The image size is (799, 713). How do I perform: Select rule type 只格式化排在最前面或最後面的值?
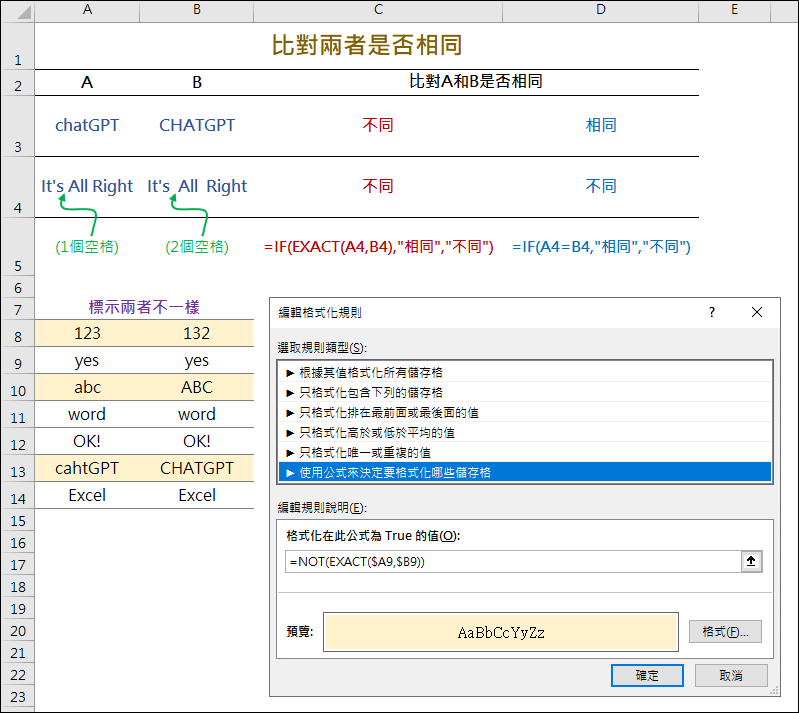click(x=525, y=412)
